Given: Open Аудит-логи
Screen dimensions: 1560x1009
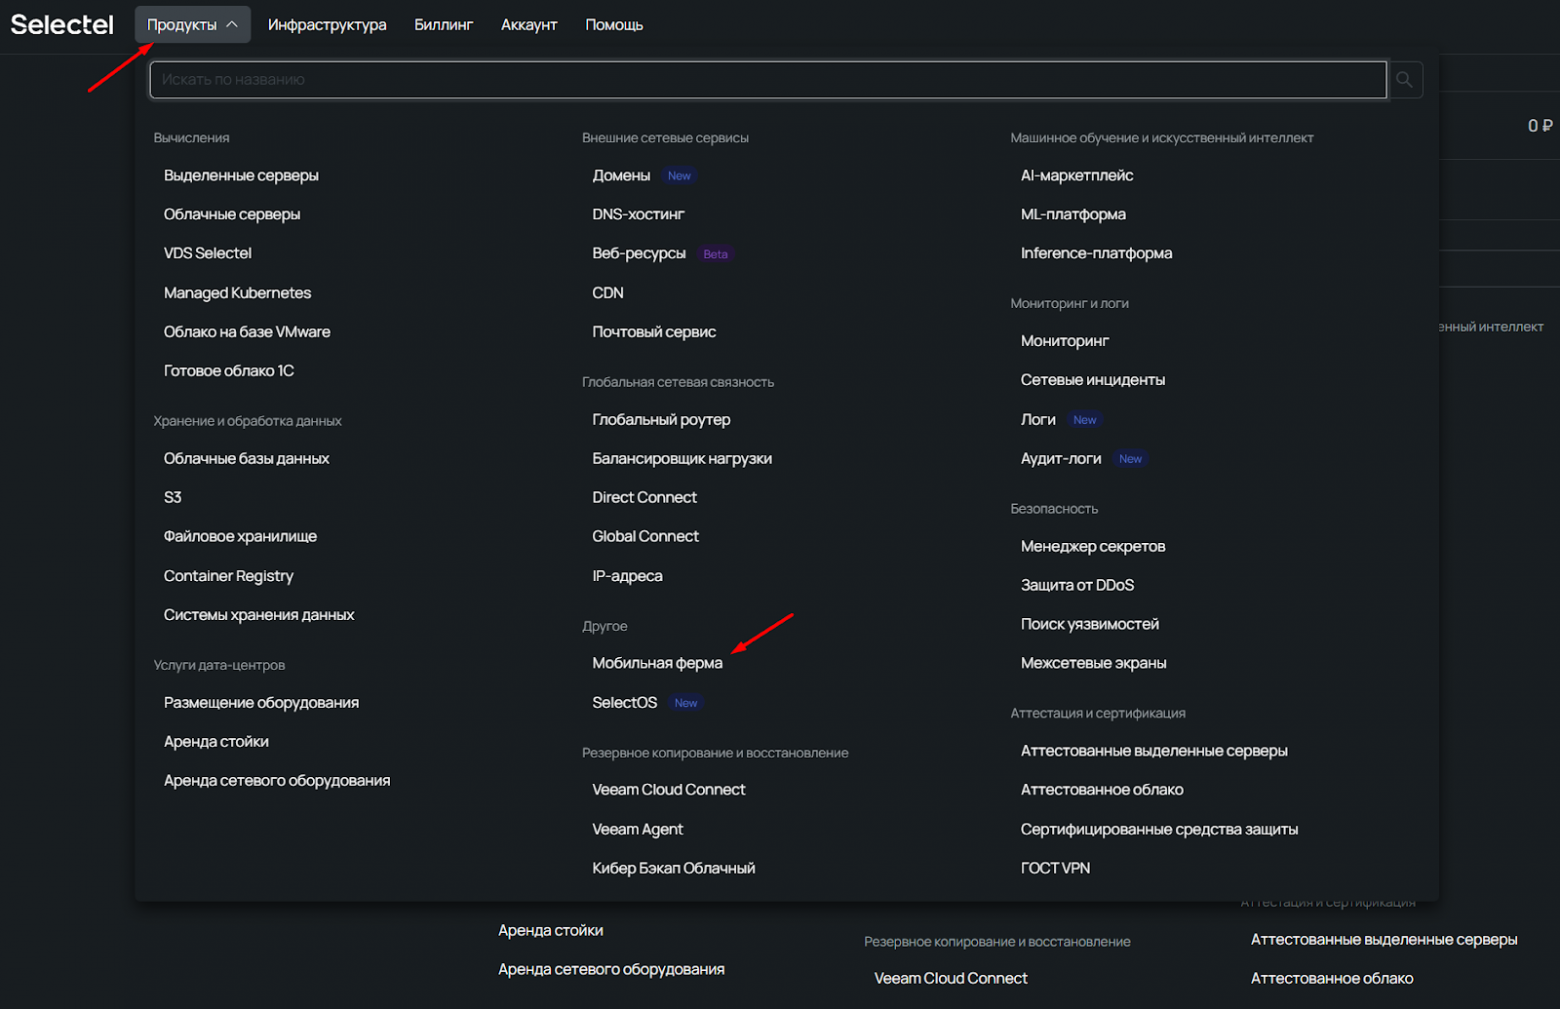Looking at the screenshot, I should point(1061,459).
